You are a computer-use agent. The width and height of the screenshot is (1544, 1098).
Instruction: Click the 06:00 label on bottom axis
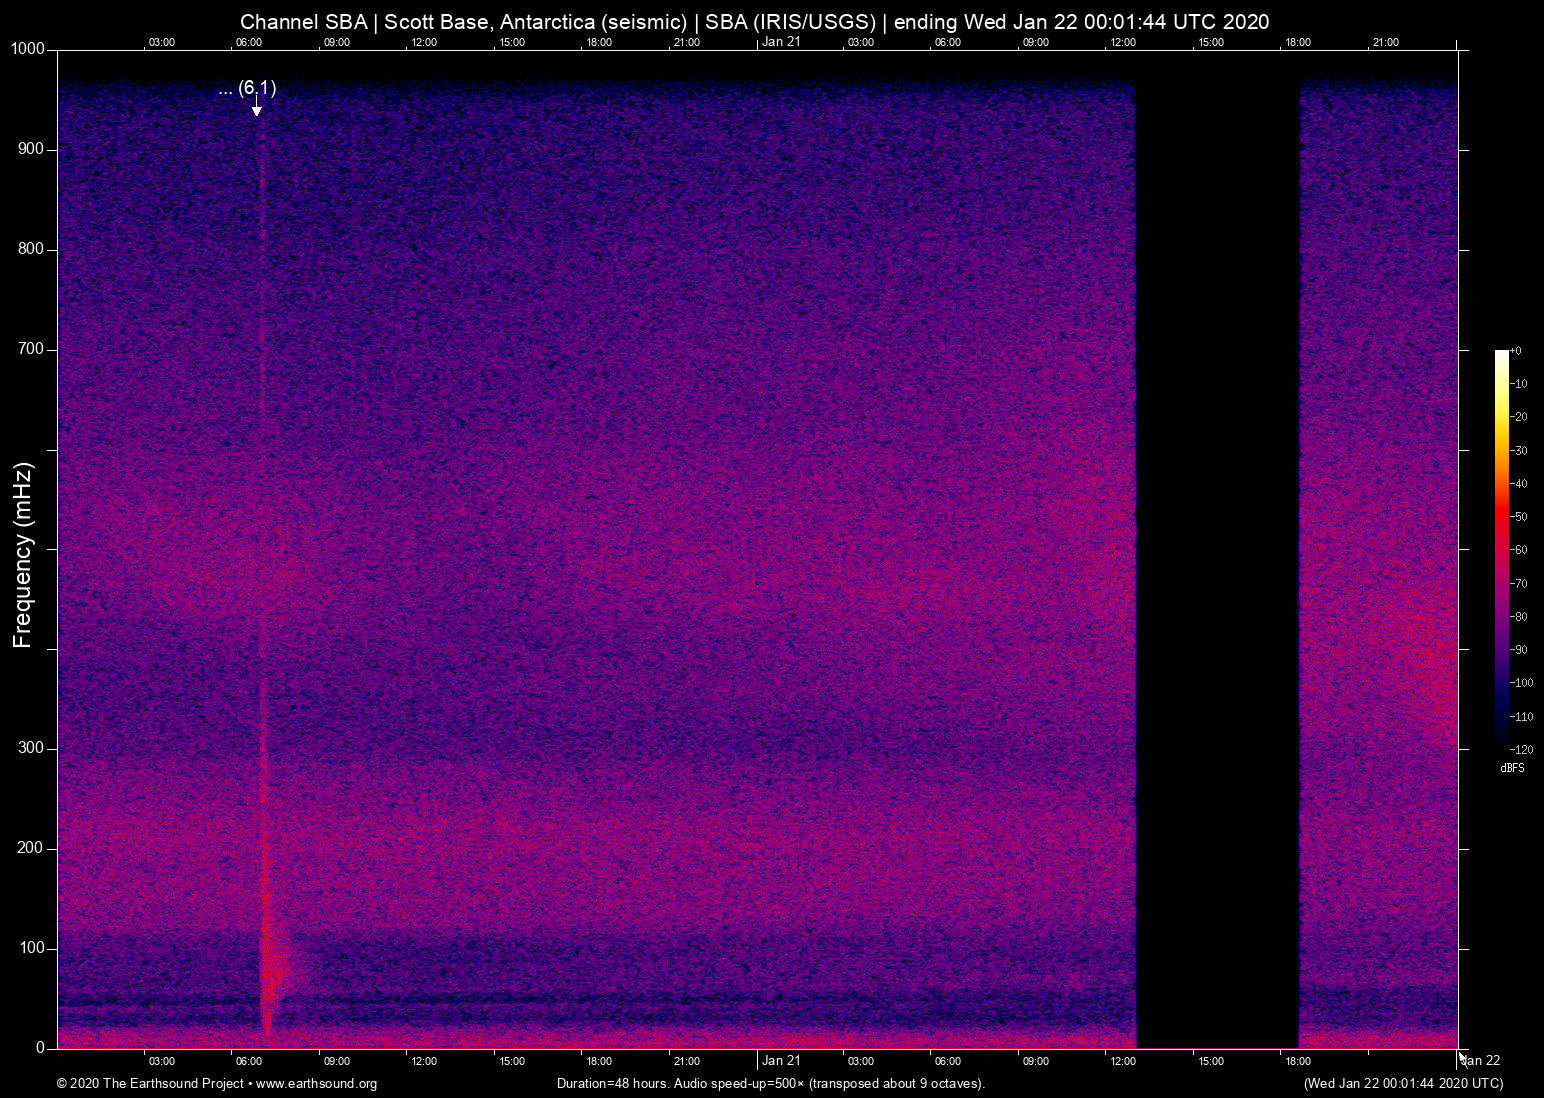coord(249,1061)
